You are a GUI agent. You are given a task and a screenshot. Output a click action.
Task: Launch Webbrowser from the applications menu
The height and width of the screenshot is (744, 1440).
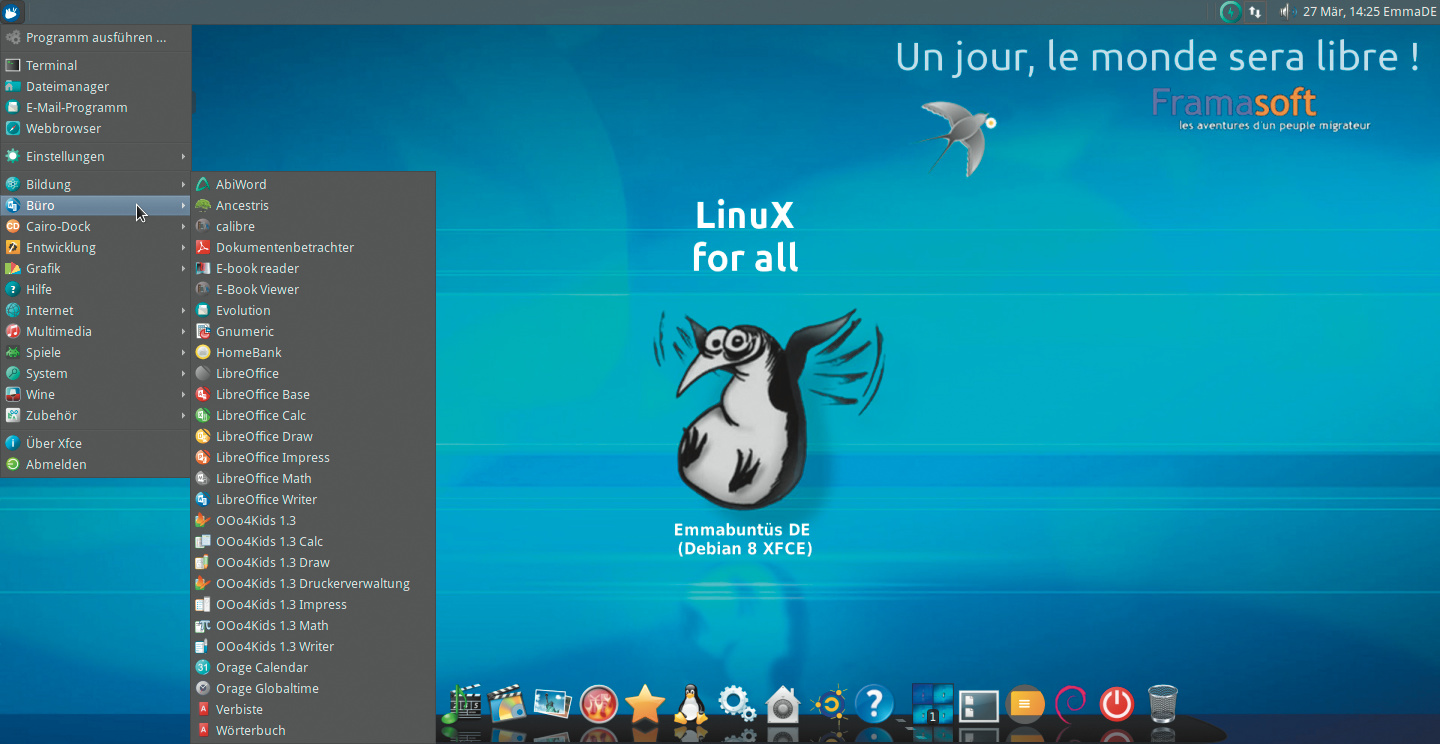click(96, 128)
